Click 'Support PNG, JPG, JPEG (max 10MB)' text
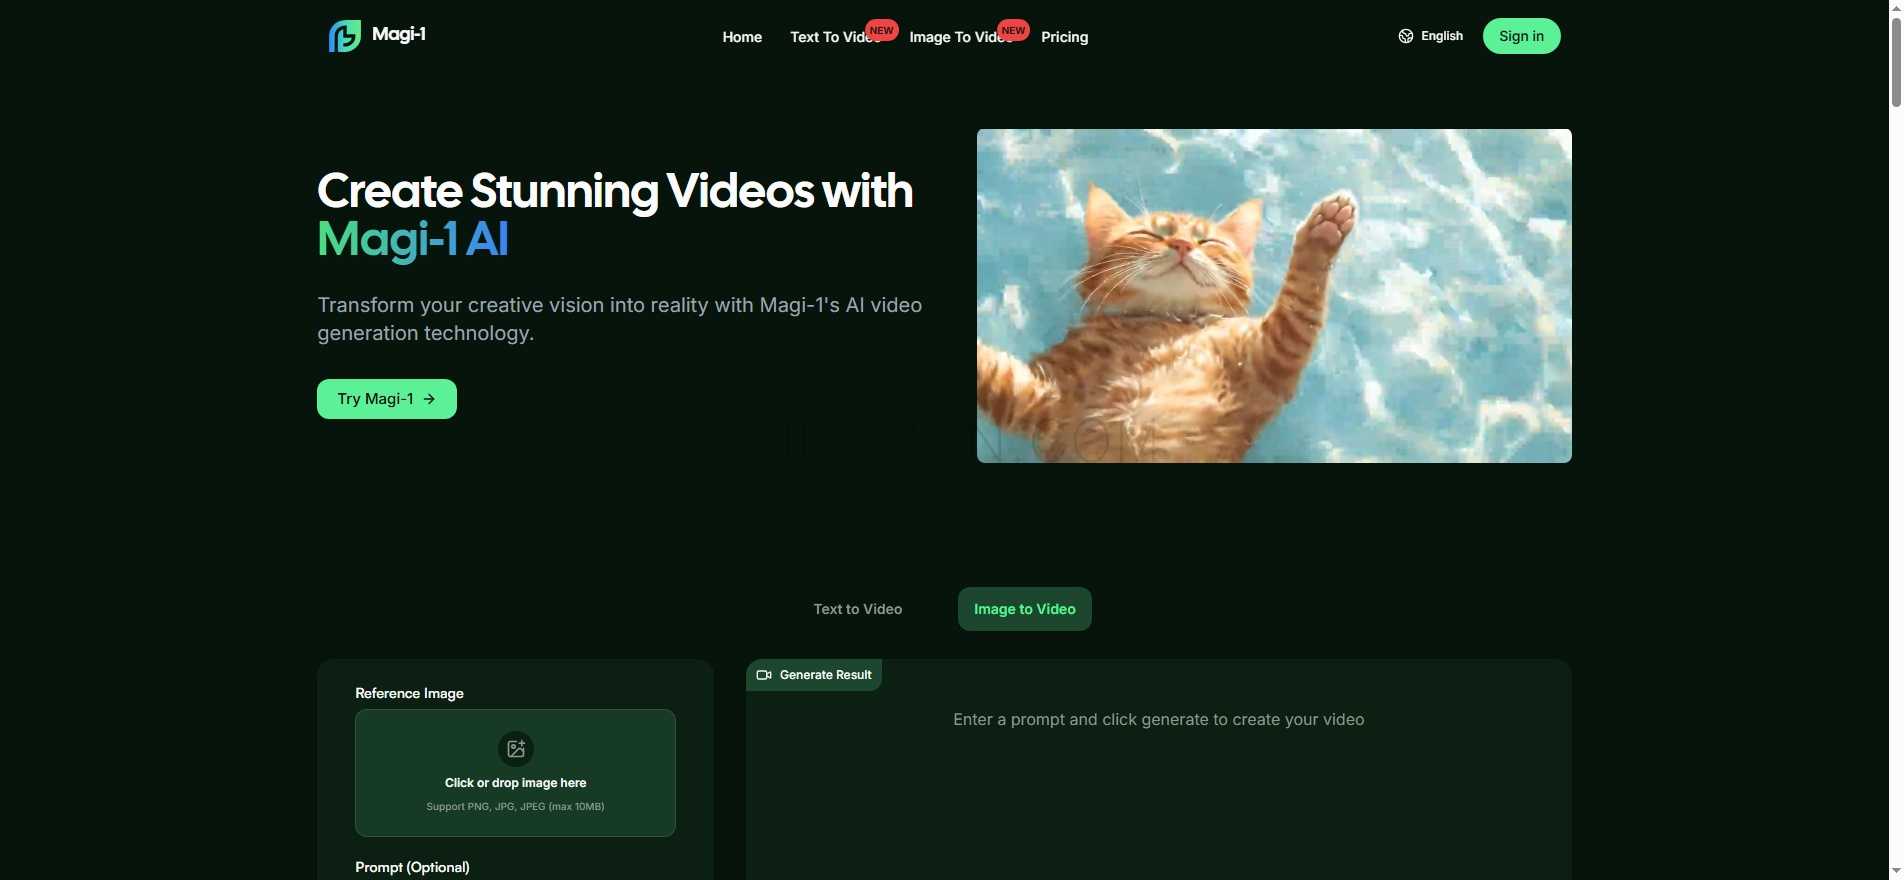This screenshot has height=880, width=1904. [515, 807]
